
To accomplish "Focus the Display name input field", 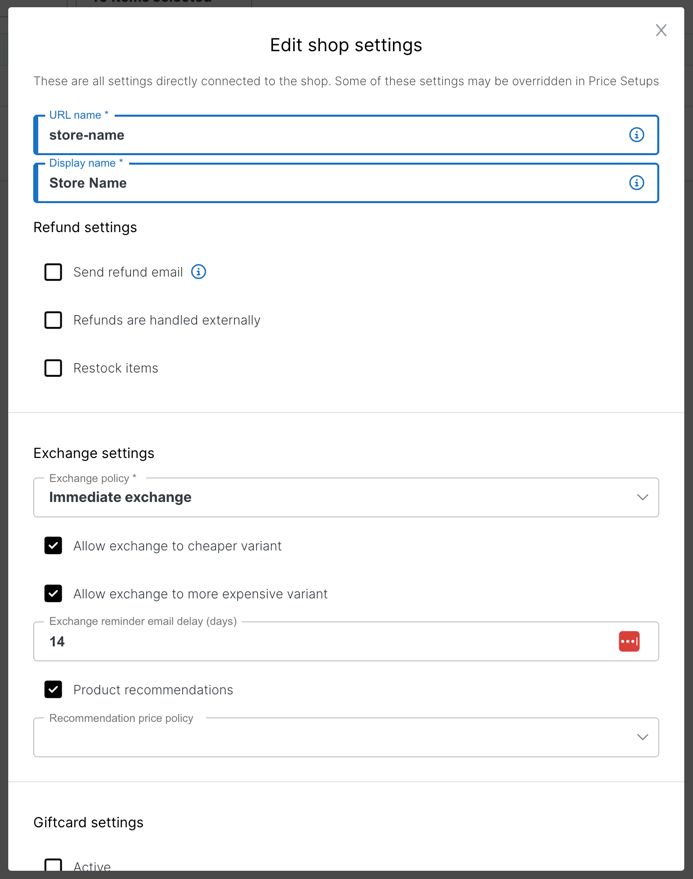I will (330, 183).
